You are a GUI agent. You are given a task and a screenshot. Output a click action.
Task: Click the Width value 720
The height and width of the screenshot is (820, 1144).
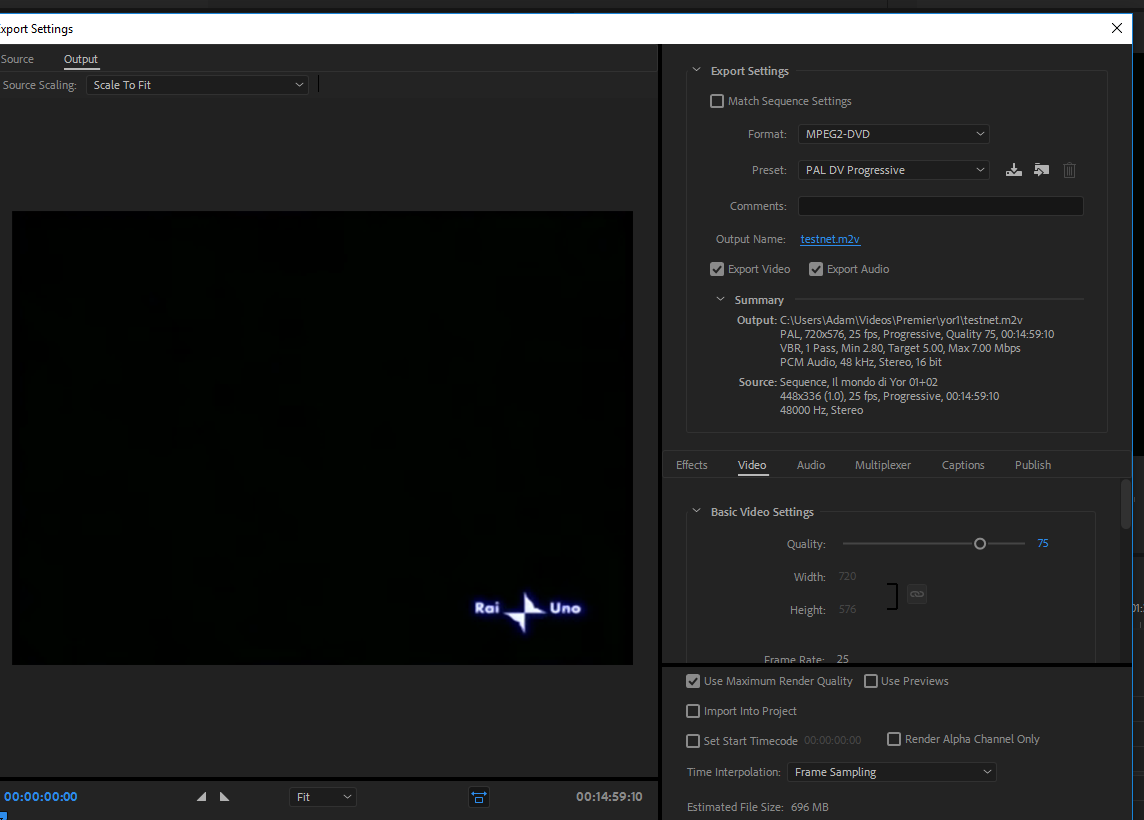click(x=847, y=576)
